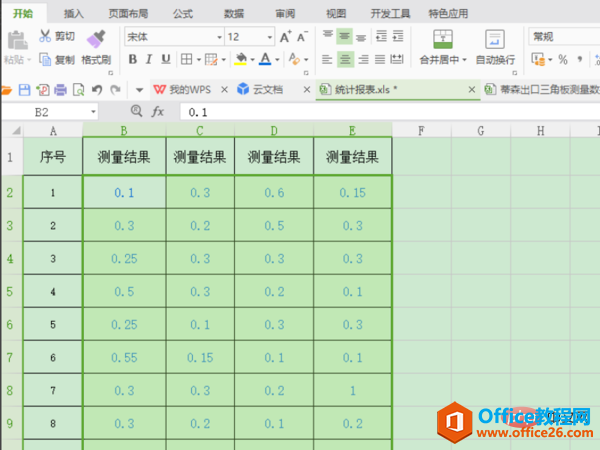Open the 公式 ribbon tab
The image size is (600, 450).
tap(183, 13)
